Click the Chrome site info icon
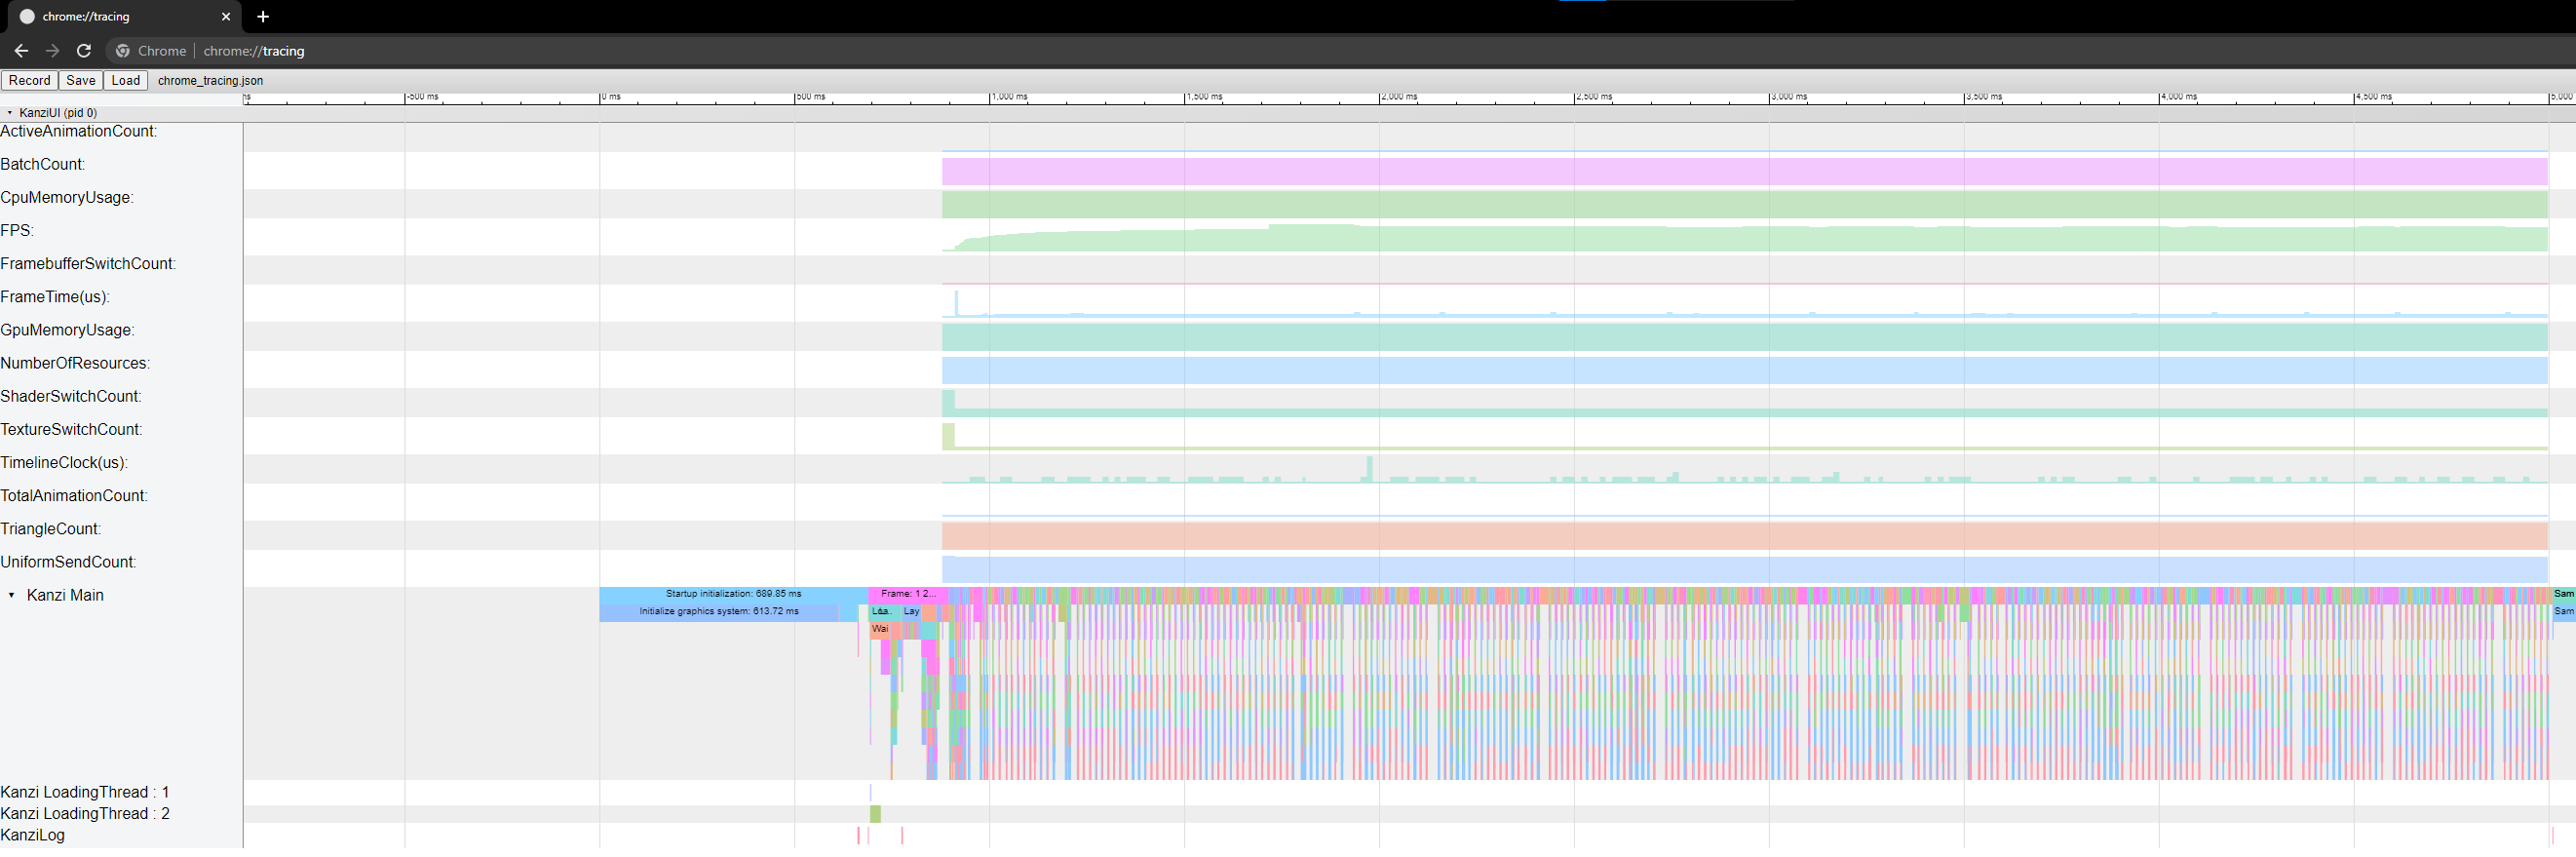The width and height of the screenshot is (2576, 857). [x=123, y=51]
